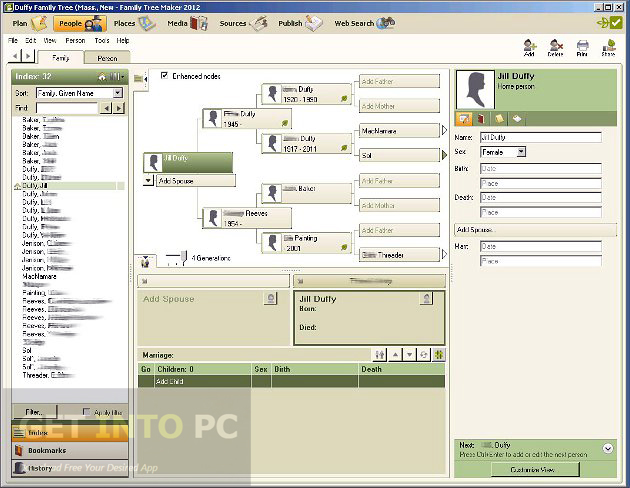Open the File menu
The height and width of the screenshot is (488, 630).
(x=13, y=41)
